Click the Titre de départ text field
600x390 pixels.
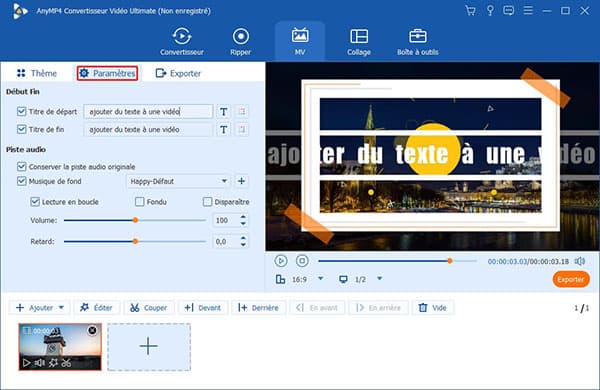coord(148,111)
